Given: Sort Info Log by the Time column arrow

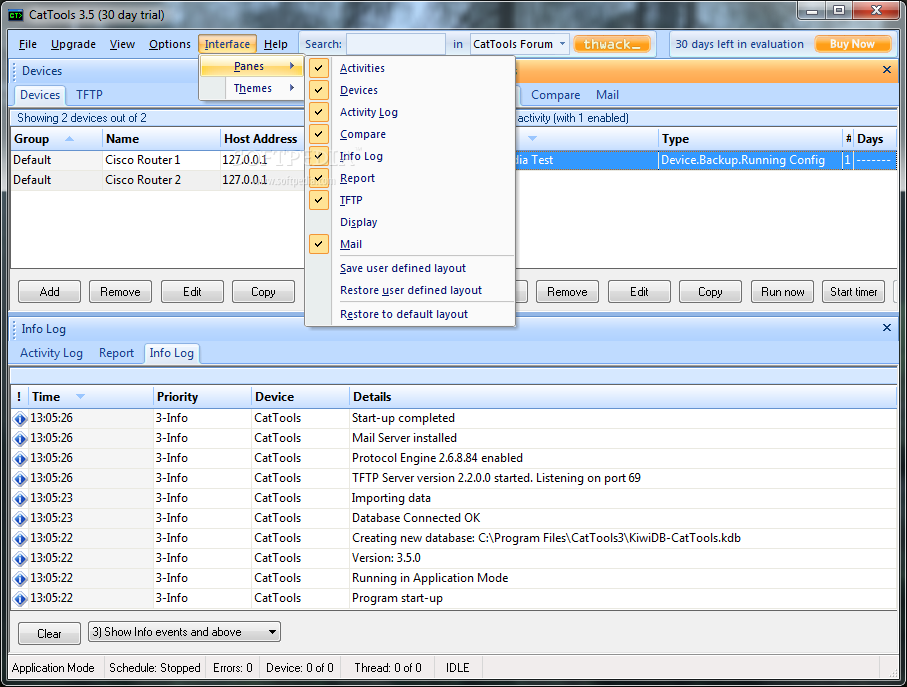Looking at the screenshot, I should (x=80, y=397).
